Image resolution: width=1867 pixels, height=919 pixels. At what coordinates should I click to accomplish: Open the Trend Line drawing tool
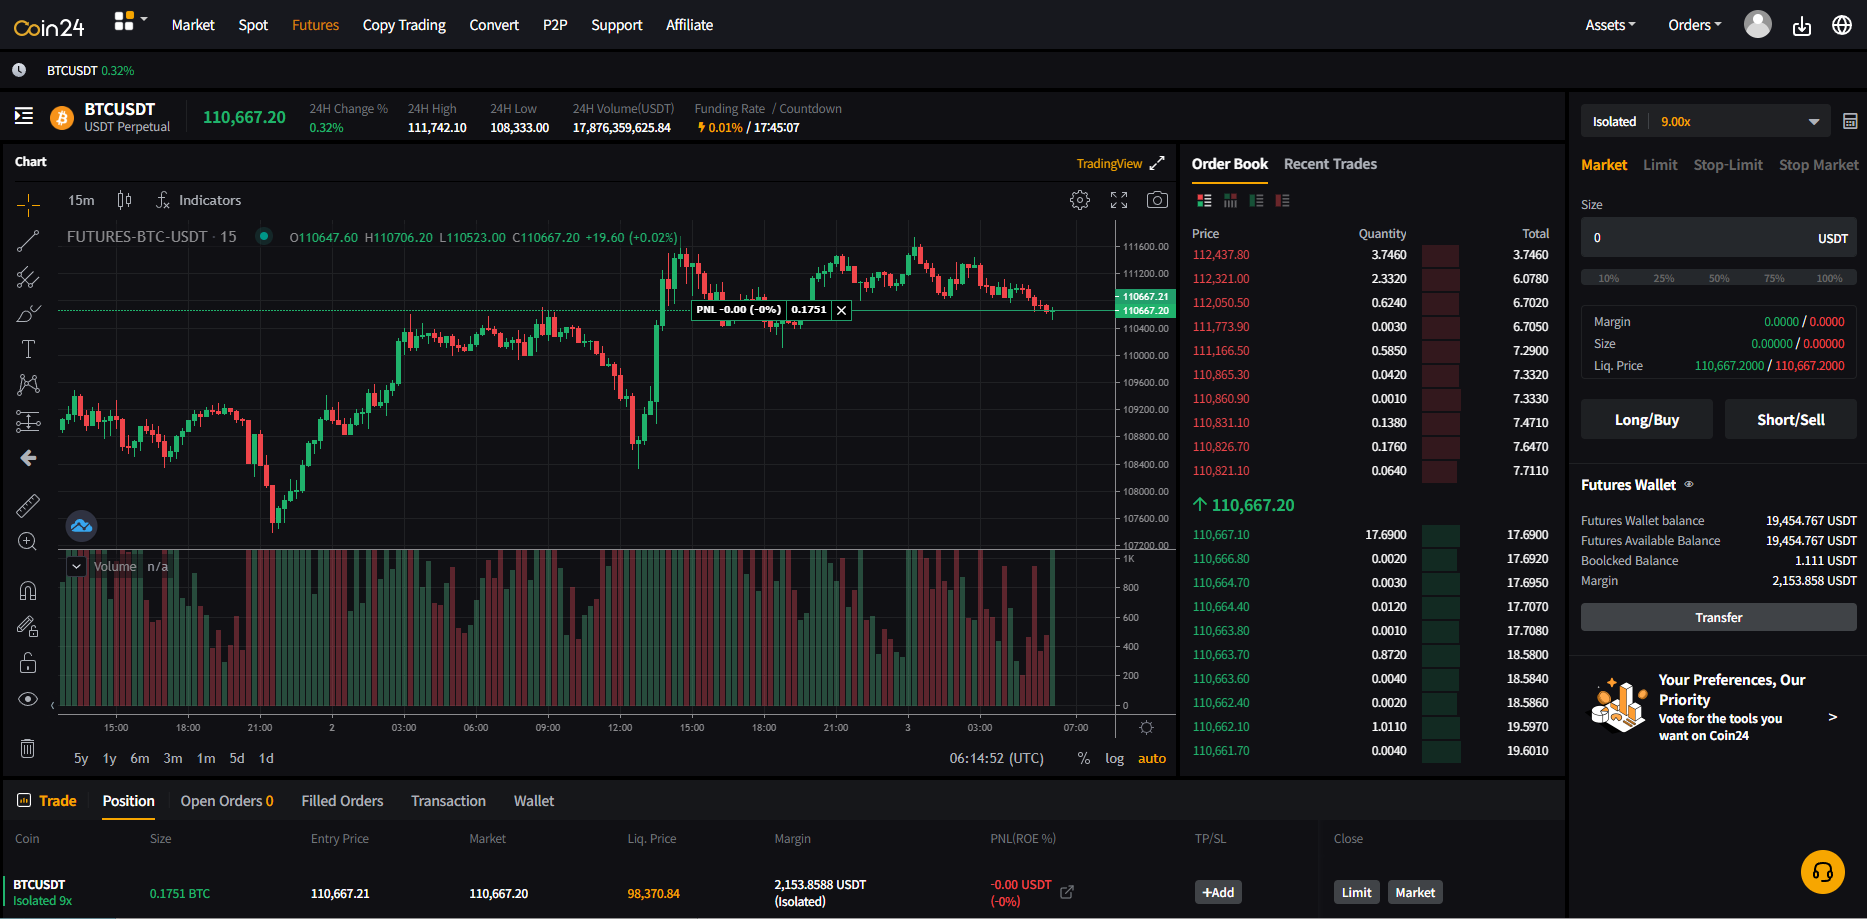28,240
